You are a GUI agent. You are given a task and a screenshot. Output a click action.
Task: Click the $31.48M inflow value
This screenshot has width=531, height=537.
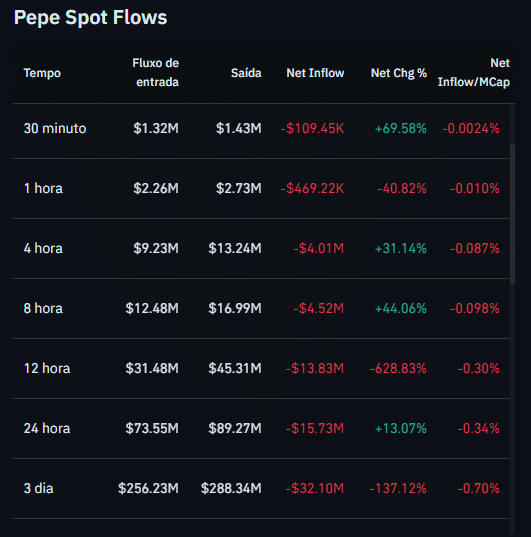pos(152,369)
